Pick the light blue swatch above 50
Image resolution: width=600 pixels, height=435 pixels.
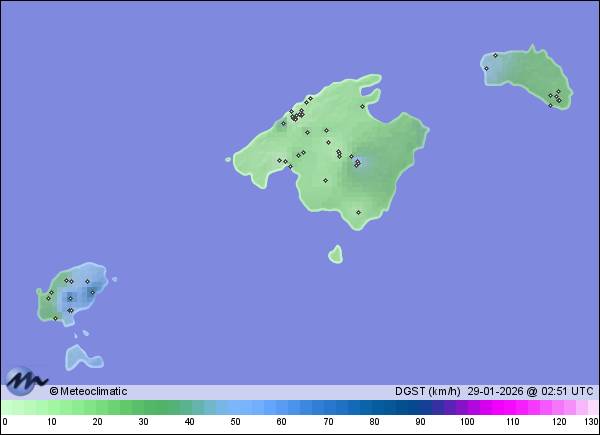tap(236, 408)
